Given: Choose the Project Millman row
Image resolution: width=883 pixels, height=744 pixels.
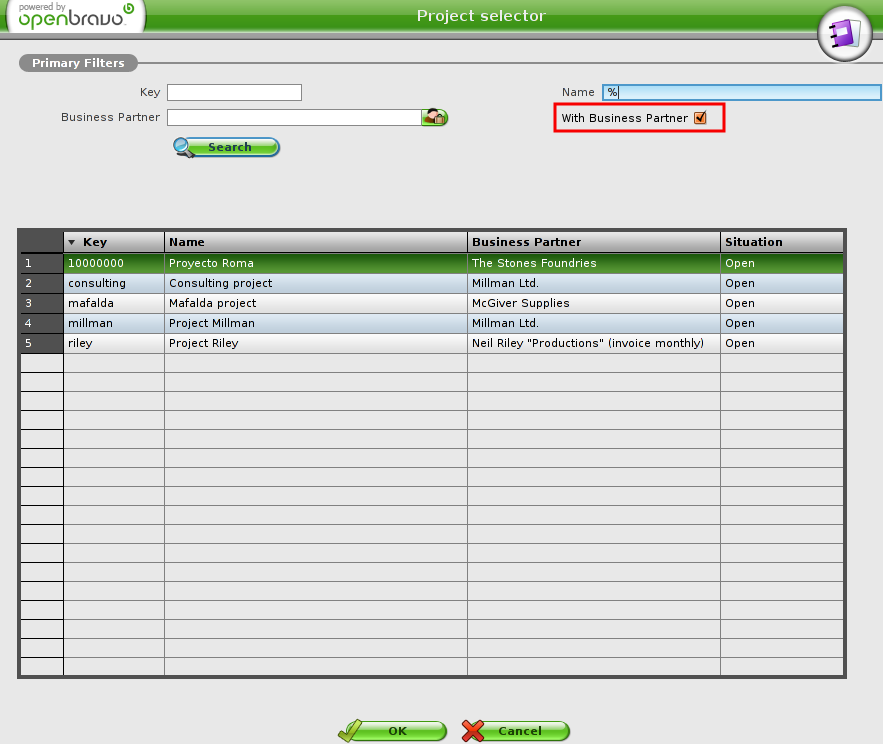Looking at the screenshot, I should (x=315, y=323).
